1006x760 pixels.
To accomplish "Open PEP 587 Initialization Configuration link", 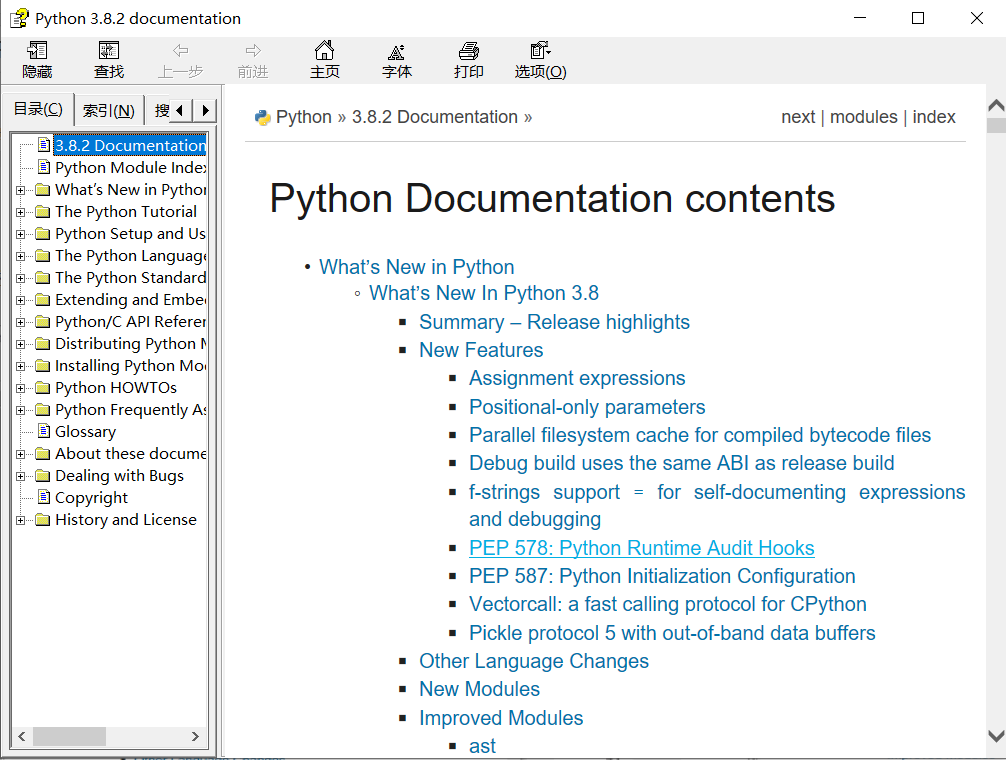I will (662, 576).
